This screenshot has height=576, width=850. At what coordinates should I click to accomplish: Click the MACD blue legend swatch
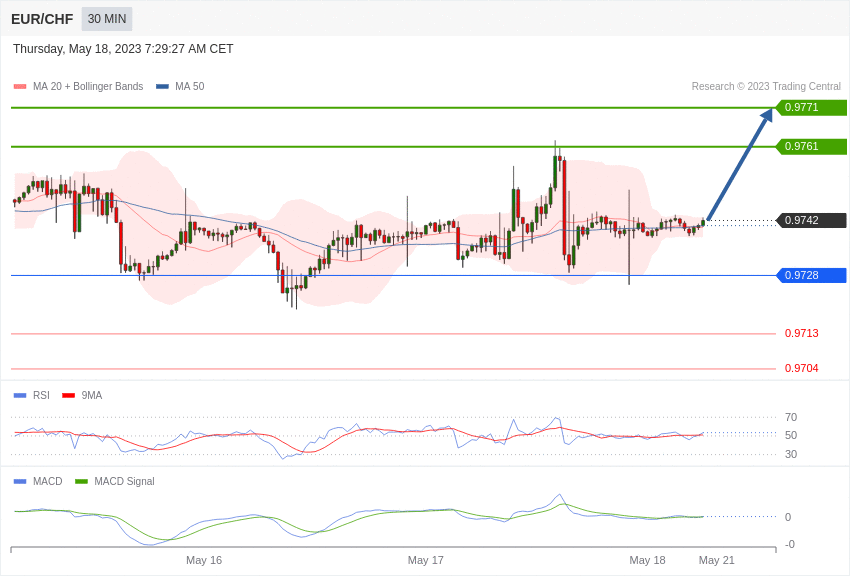point(20,481)
